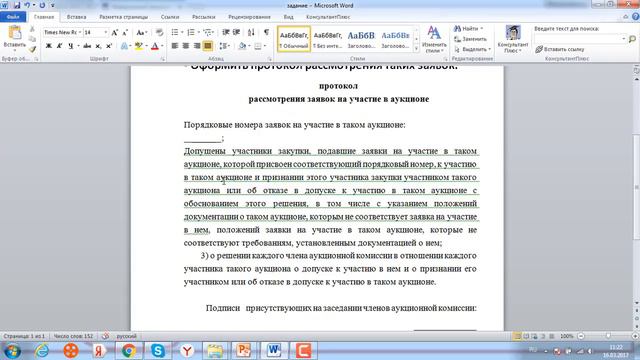
Task: Click the decrease indent icon
Action: (x=226, y=32)
